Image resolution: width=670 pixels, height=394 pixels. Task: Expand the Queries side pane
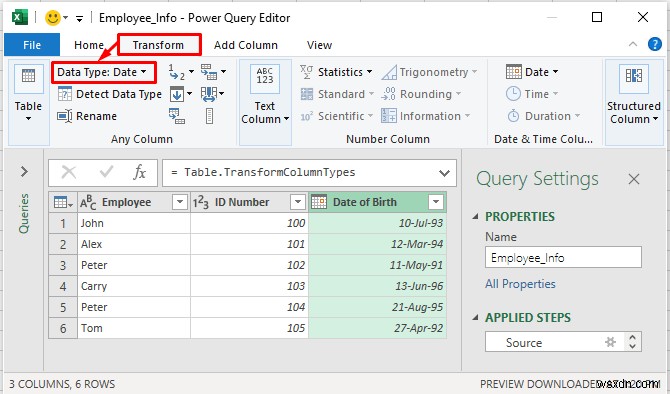[x=24, y=172]
